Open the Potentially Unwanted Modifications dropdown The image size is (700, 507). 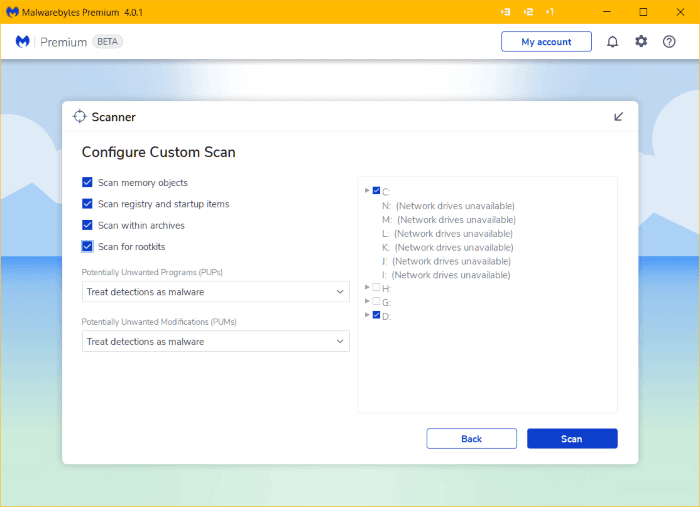click(x=216, y=341)
